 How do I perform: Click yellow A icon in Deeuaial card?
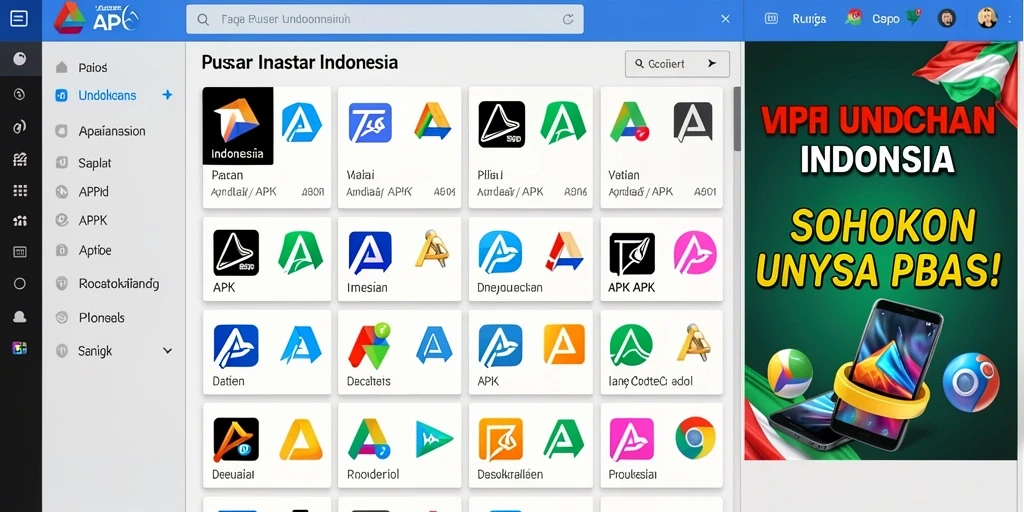point(300,440)
